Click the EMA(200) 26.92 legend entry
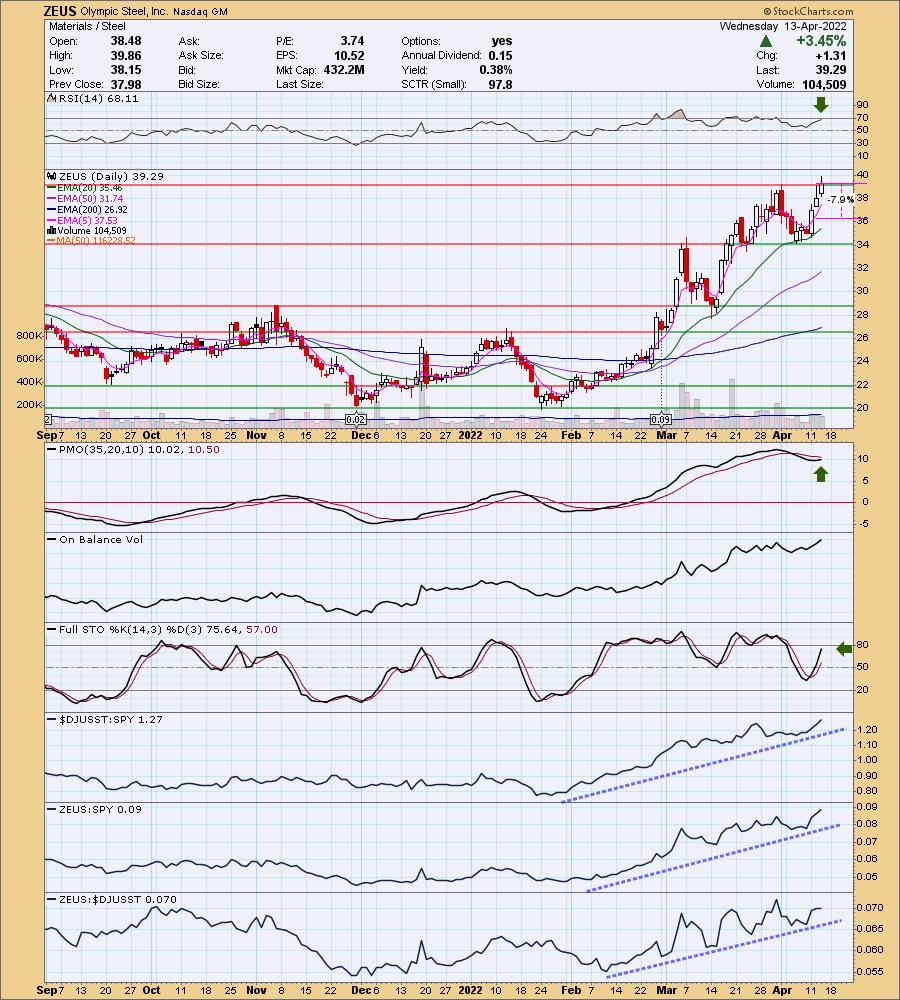The width and height of the screenshot is (900, 1000). pos(87,210)
